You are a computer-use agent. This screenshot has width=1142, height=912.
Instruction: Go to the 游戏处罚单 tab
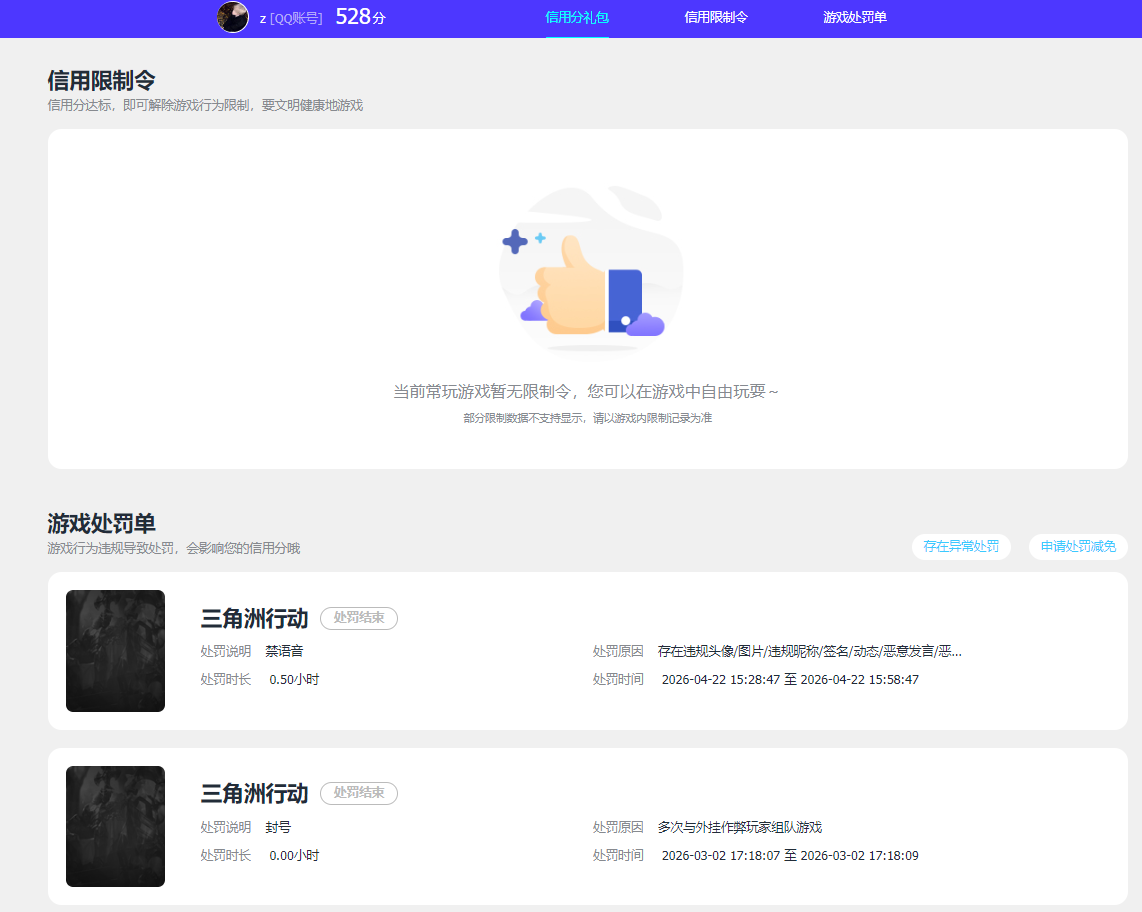(855, 17)
